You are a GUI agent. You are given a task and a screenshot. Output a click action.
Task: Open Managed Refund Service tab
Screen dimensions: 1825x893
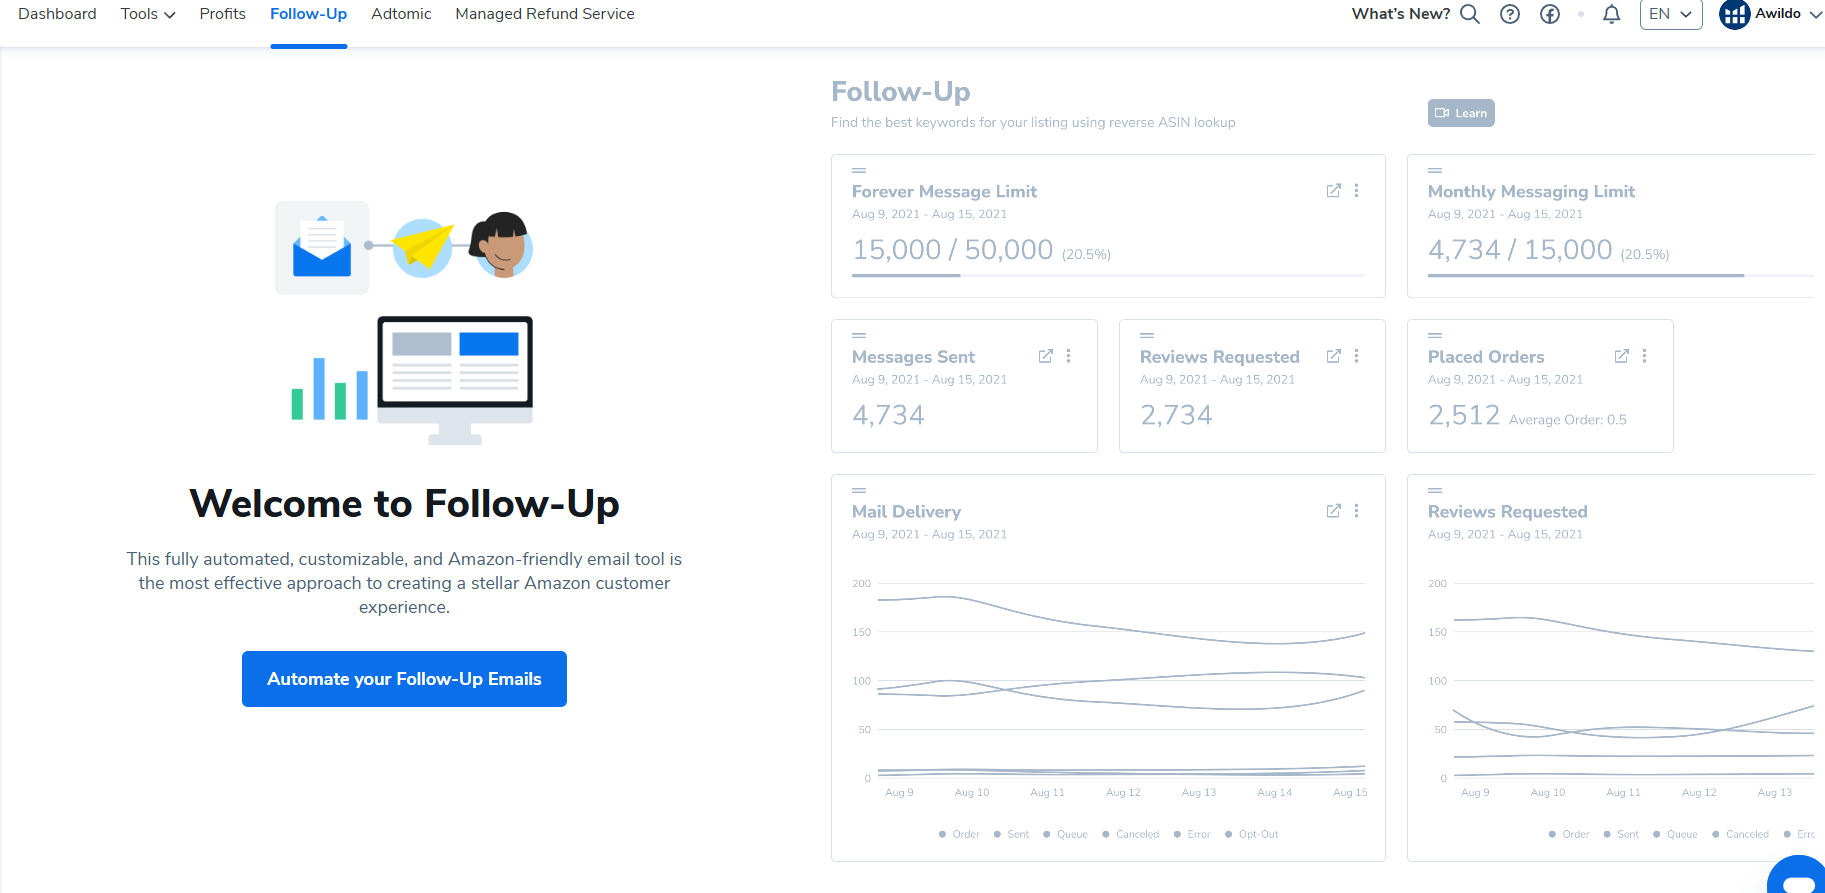(x=544, y=14)
